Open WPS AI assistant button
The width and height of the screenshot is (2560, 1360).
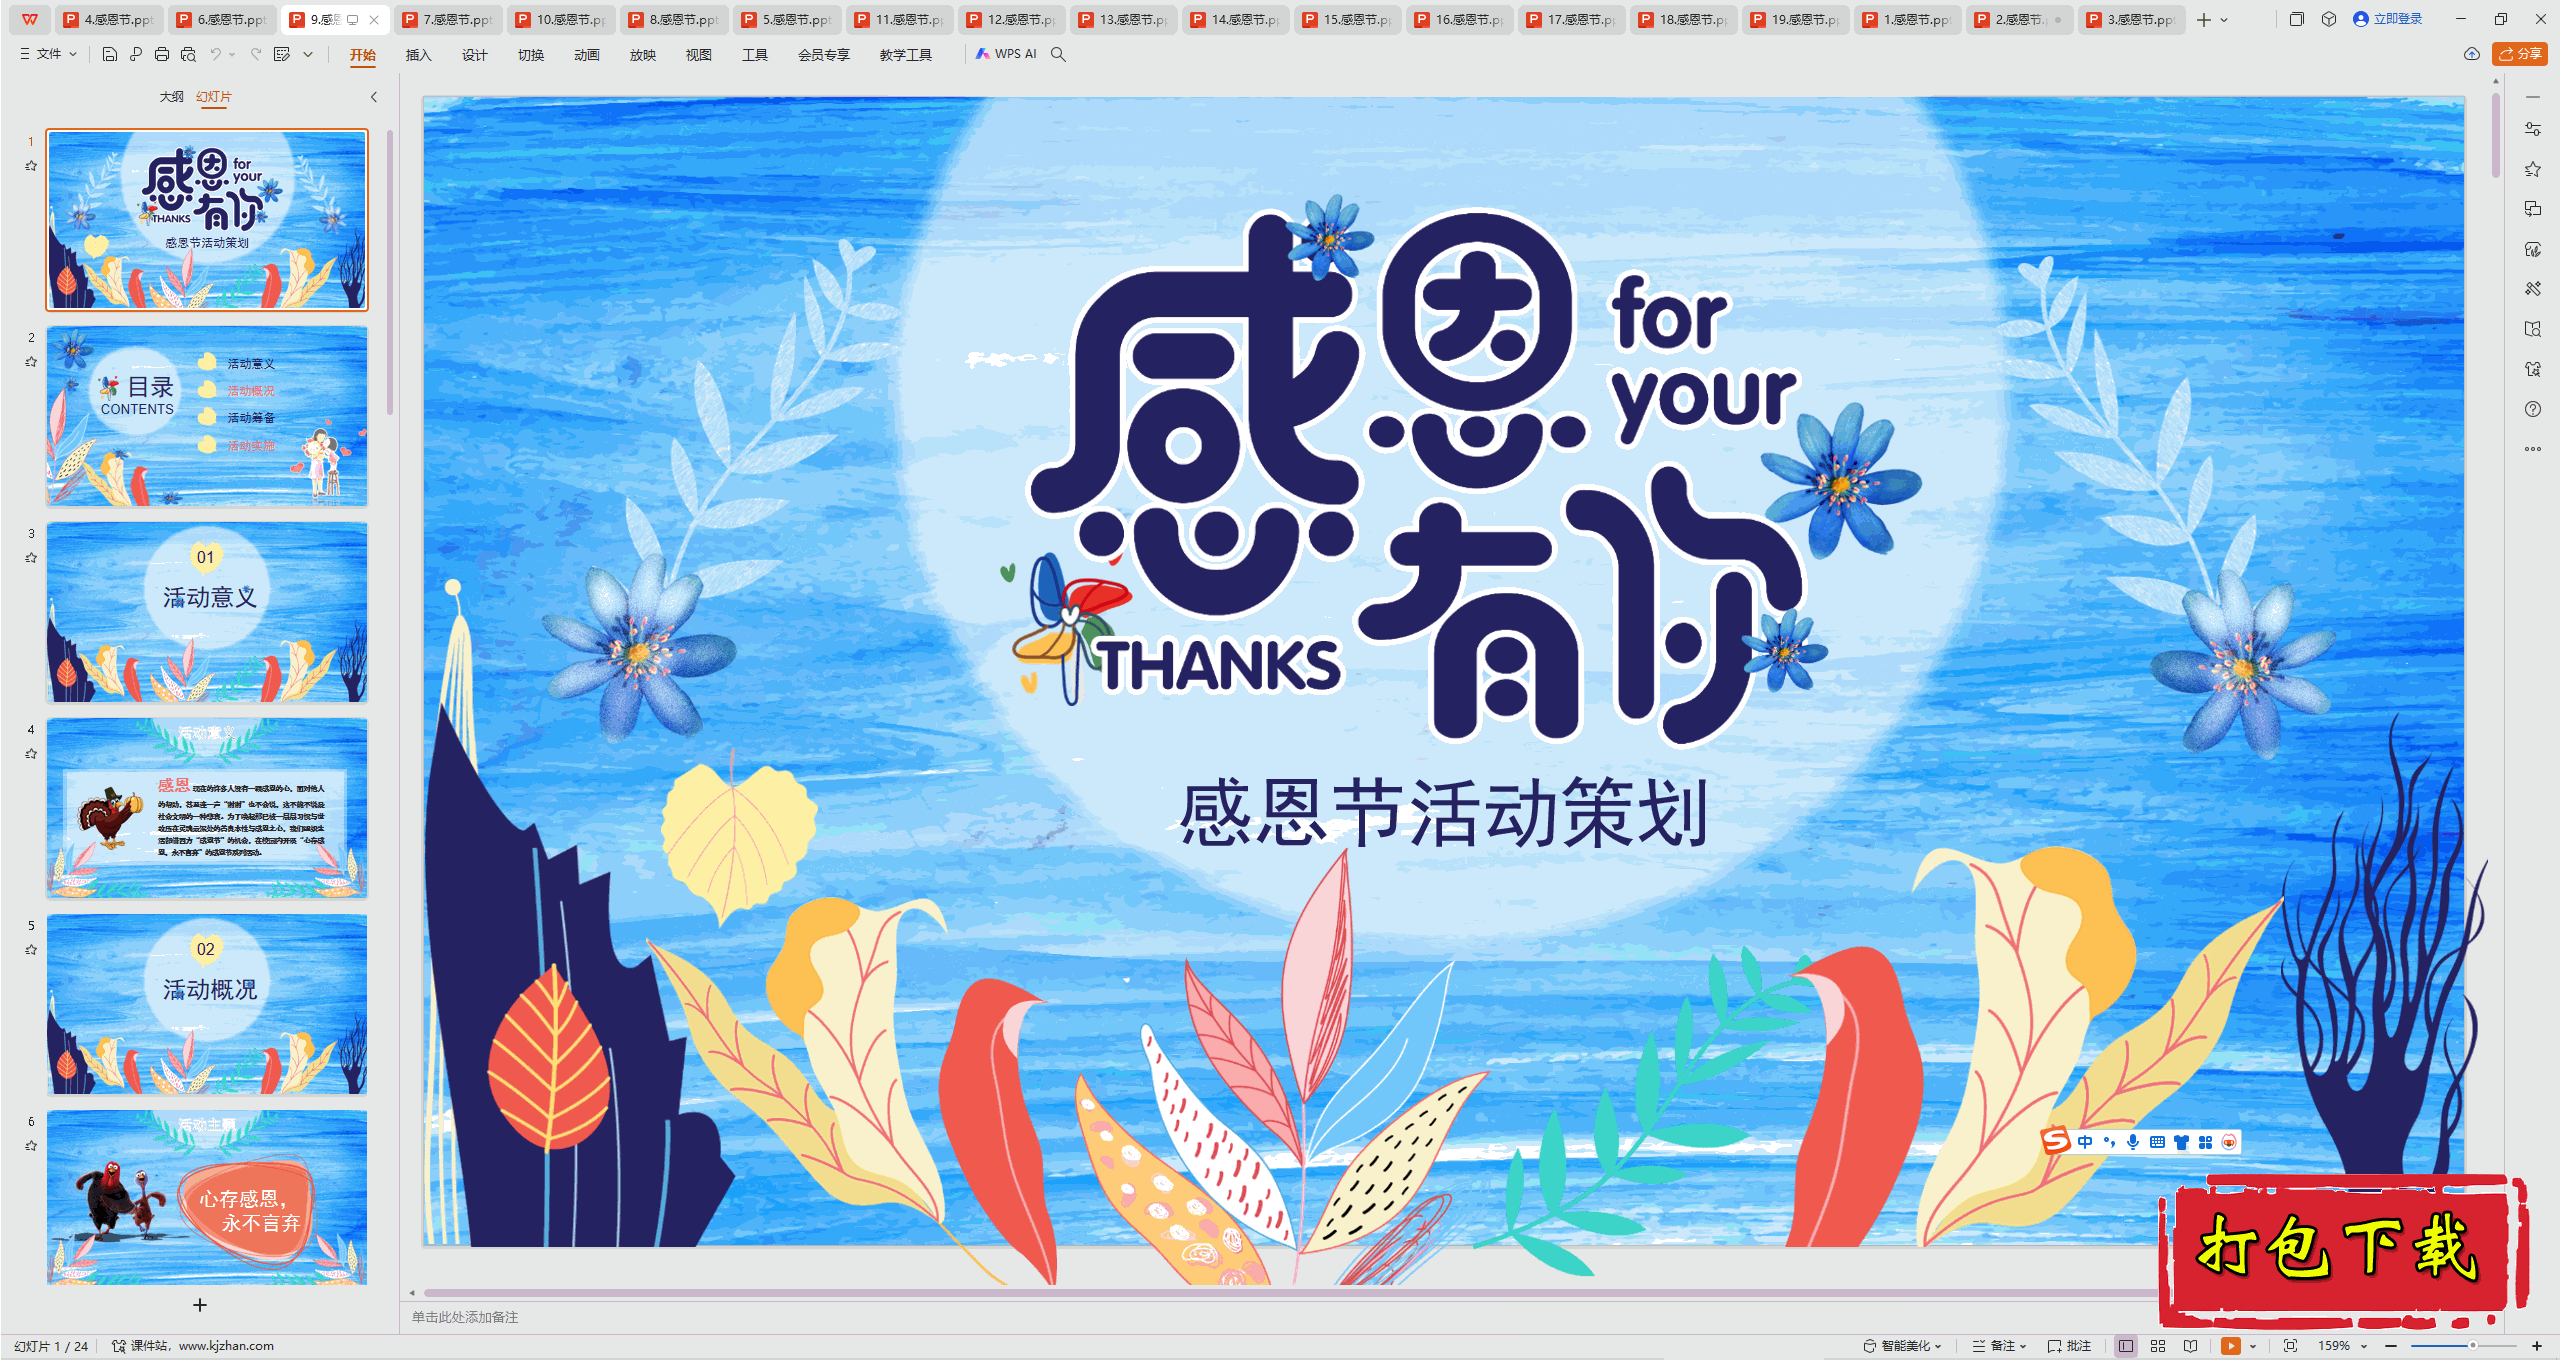tap(1007, 54)
